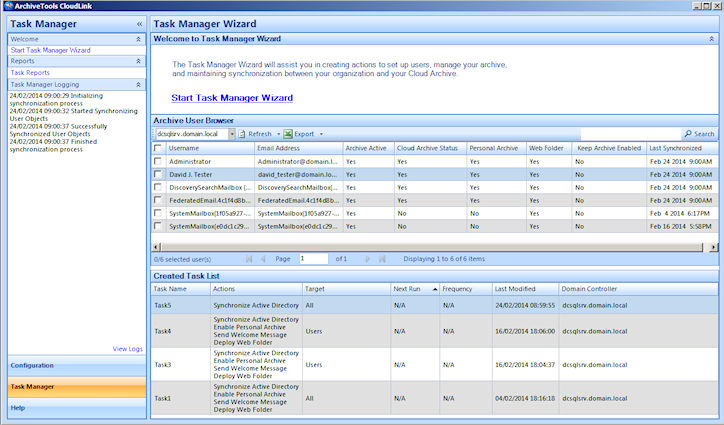Tick the select-all users checkbox
724x425 pixels.
tap(158, 148)
